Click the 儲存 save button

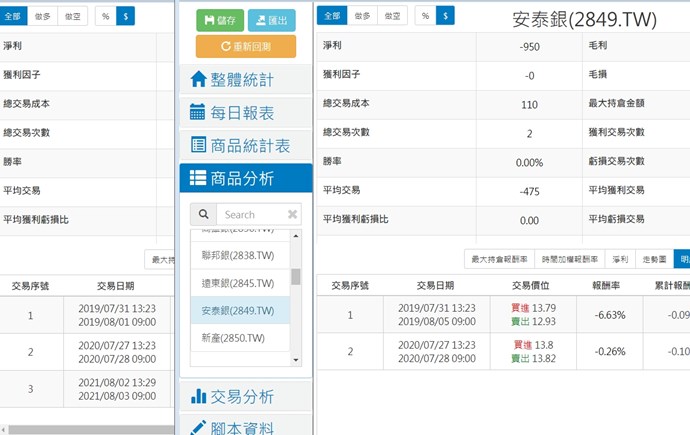(x=220, y=20)
